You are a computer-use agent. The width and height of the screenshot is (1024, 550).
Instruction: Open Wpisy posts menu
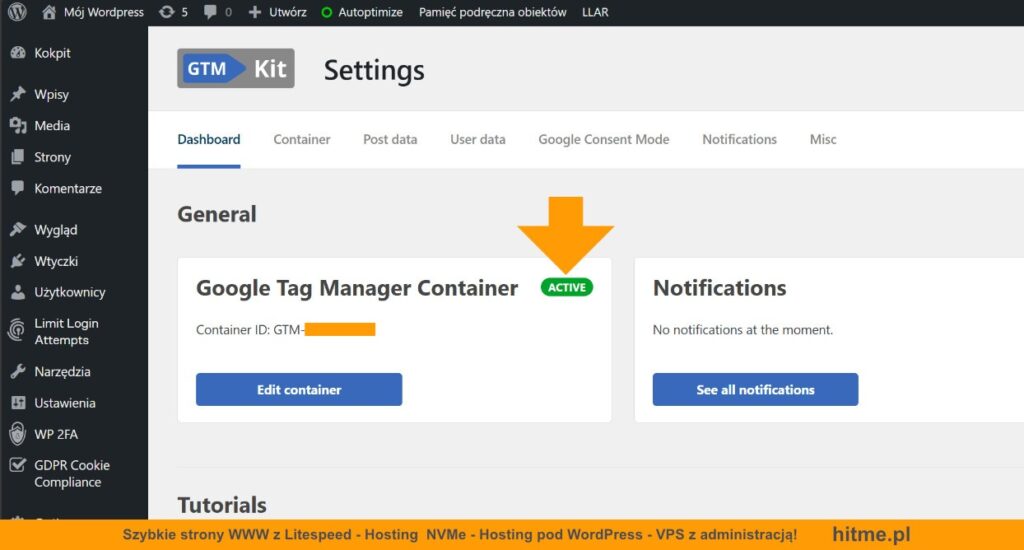(x=51, y=94)
